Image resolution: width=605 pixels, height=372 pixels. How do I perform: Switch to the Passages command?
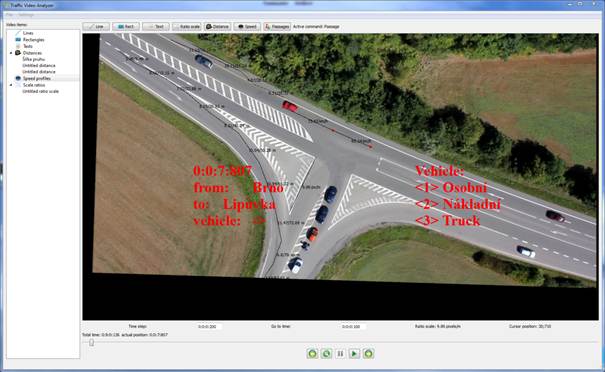point(277,27)
